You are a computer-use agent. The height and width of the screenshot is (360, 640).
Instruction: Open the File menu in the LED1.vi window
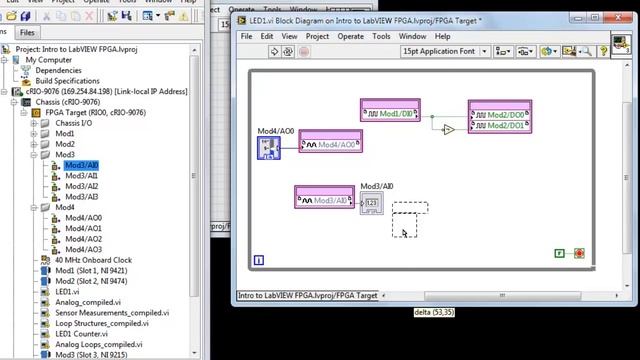[x=246, y=36]
